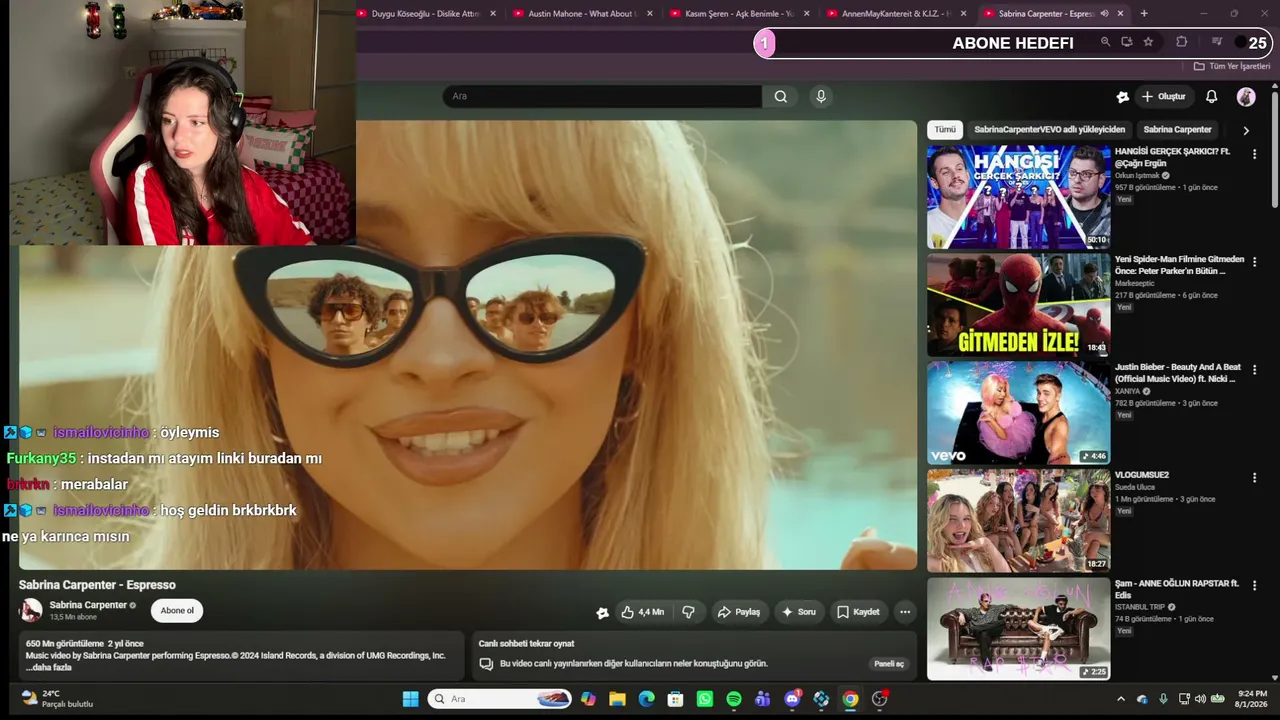Open the Spider-Man 'GİTMEDEN İZLE!' thumbnail
The height and width of the screenshot is (720, 1280).
click(x=1018, y=305)
